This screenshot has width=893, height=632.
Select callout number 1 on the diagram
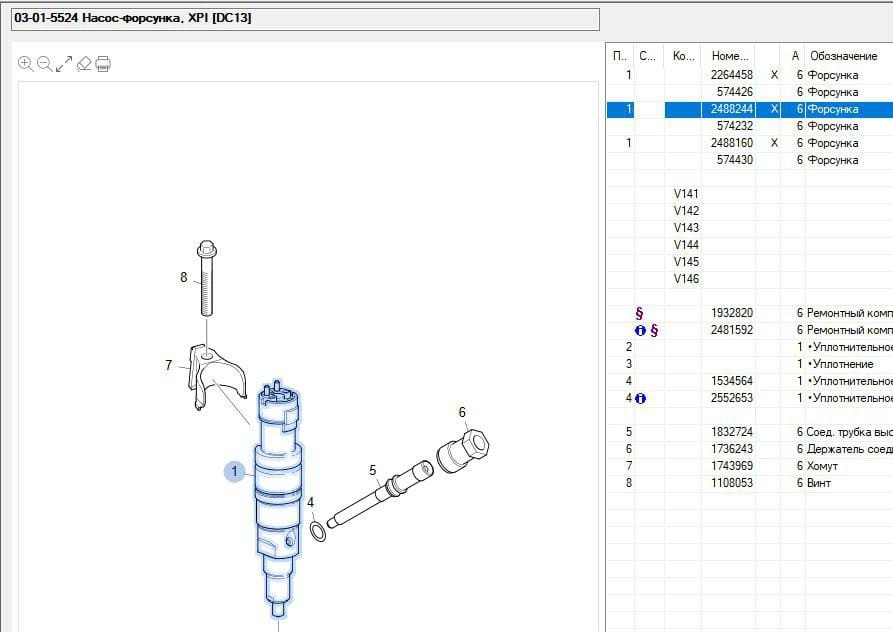coord(235,471)
